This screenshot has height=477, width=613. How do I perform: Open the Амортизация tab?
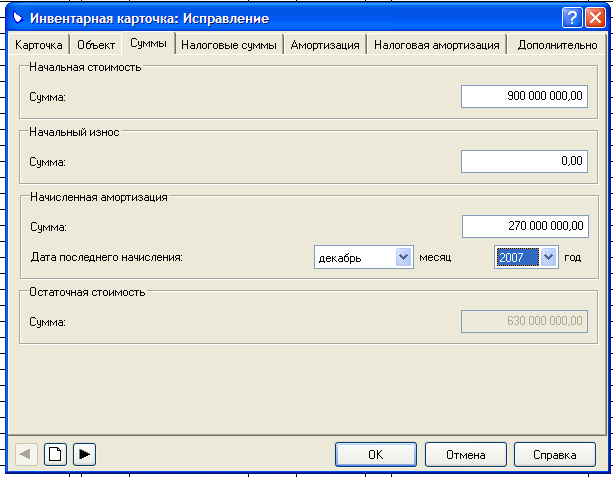click(x=325, y=45)
